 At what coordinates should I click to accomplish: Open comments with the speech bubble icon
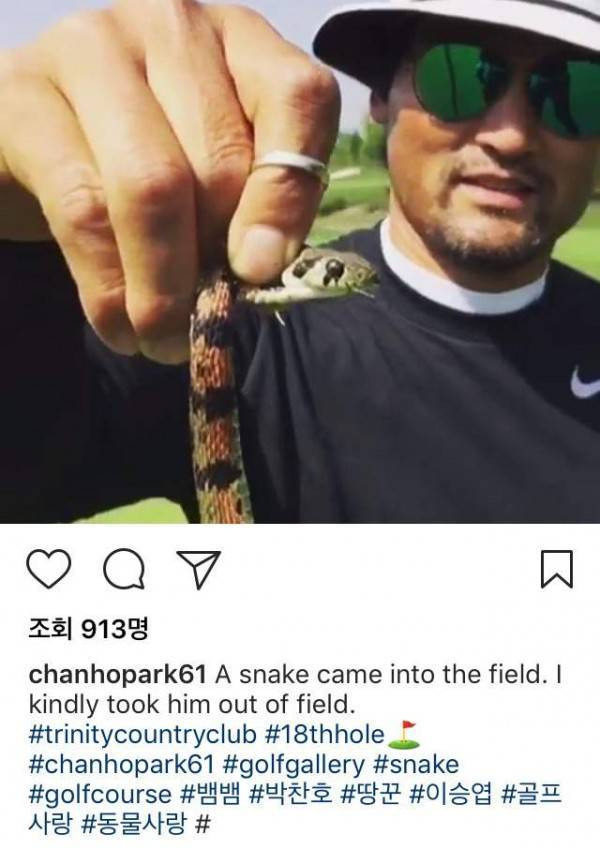125,569
